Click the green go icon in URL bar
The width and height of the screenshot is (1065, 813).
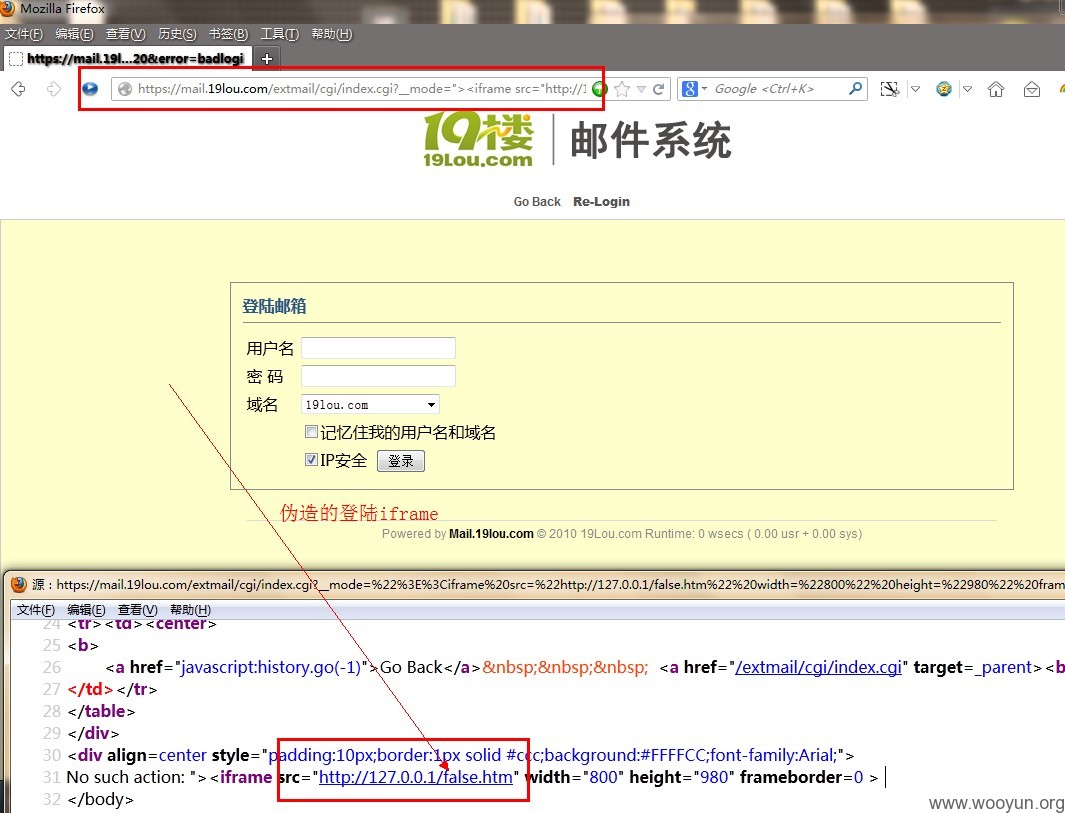(x=599, y=89)
